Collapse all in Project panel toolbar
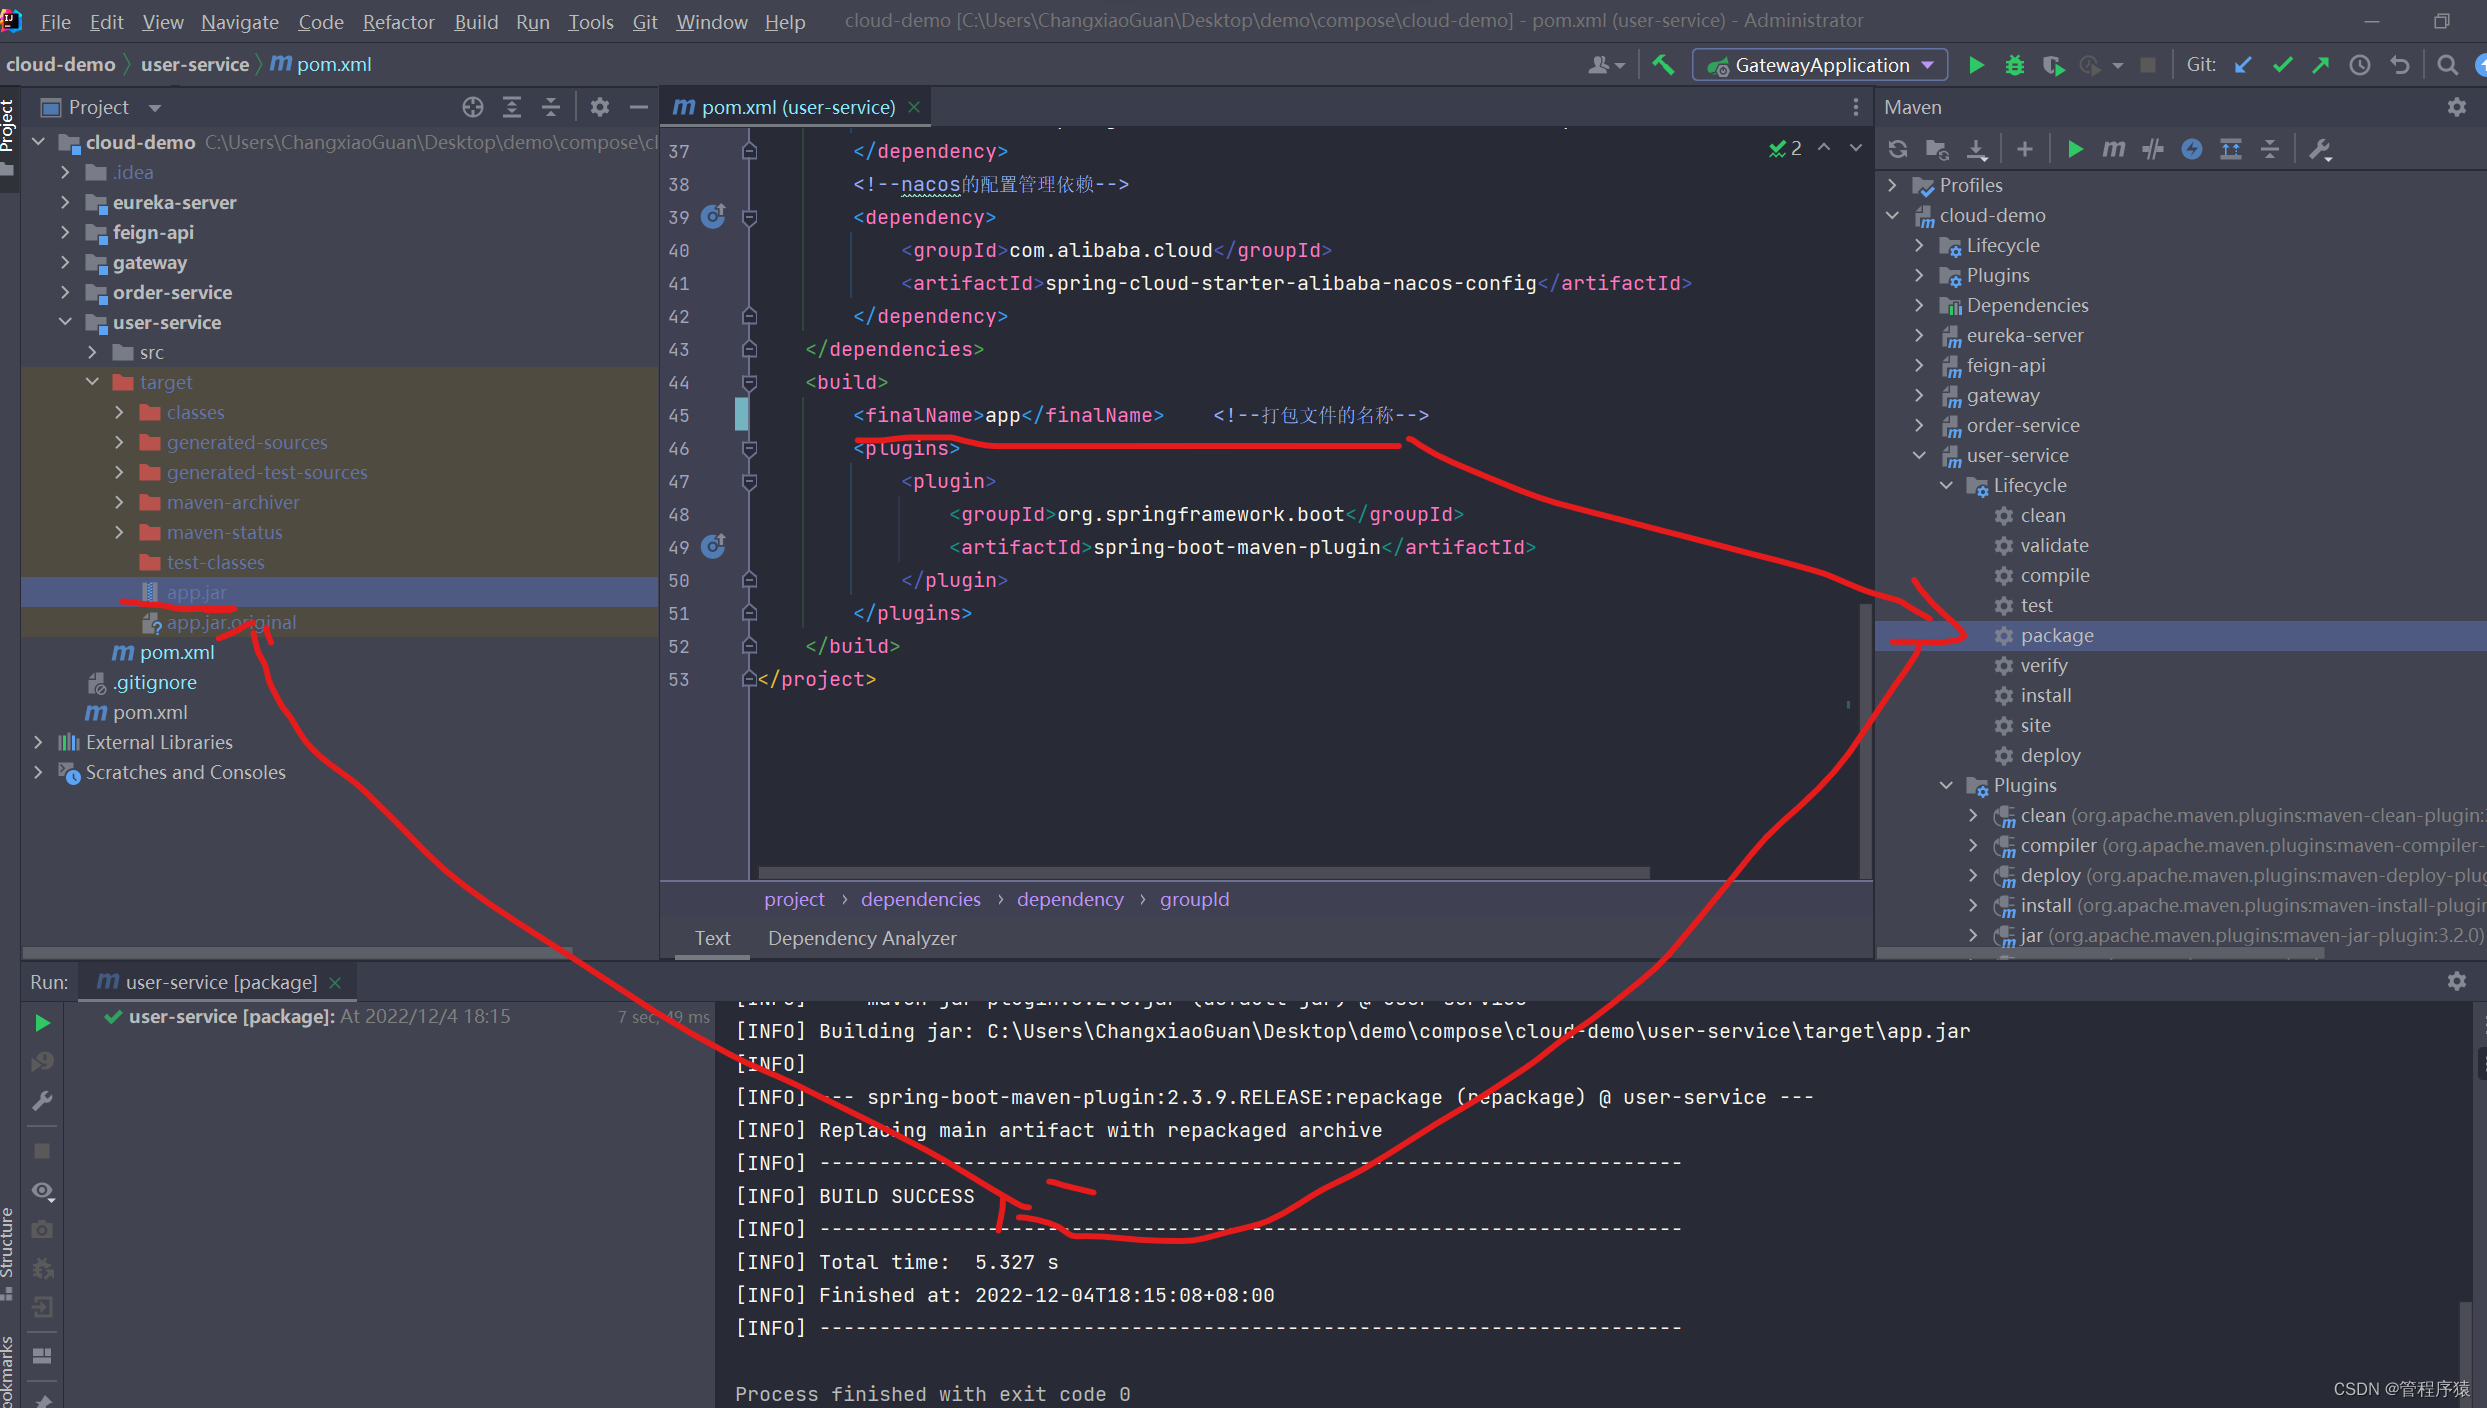The image size is (2487, 1408). coord(551,107)
